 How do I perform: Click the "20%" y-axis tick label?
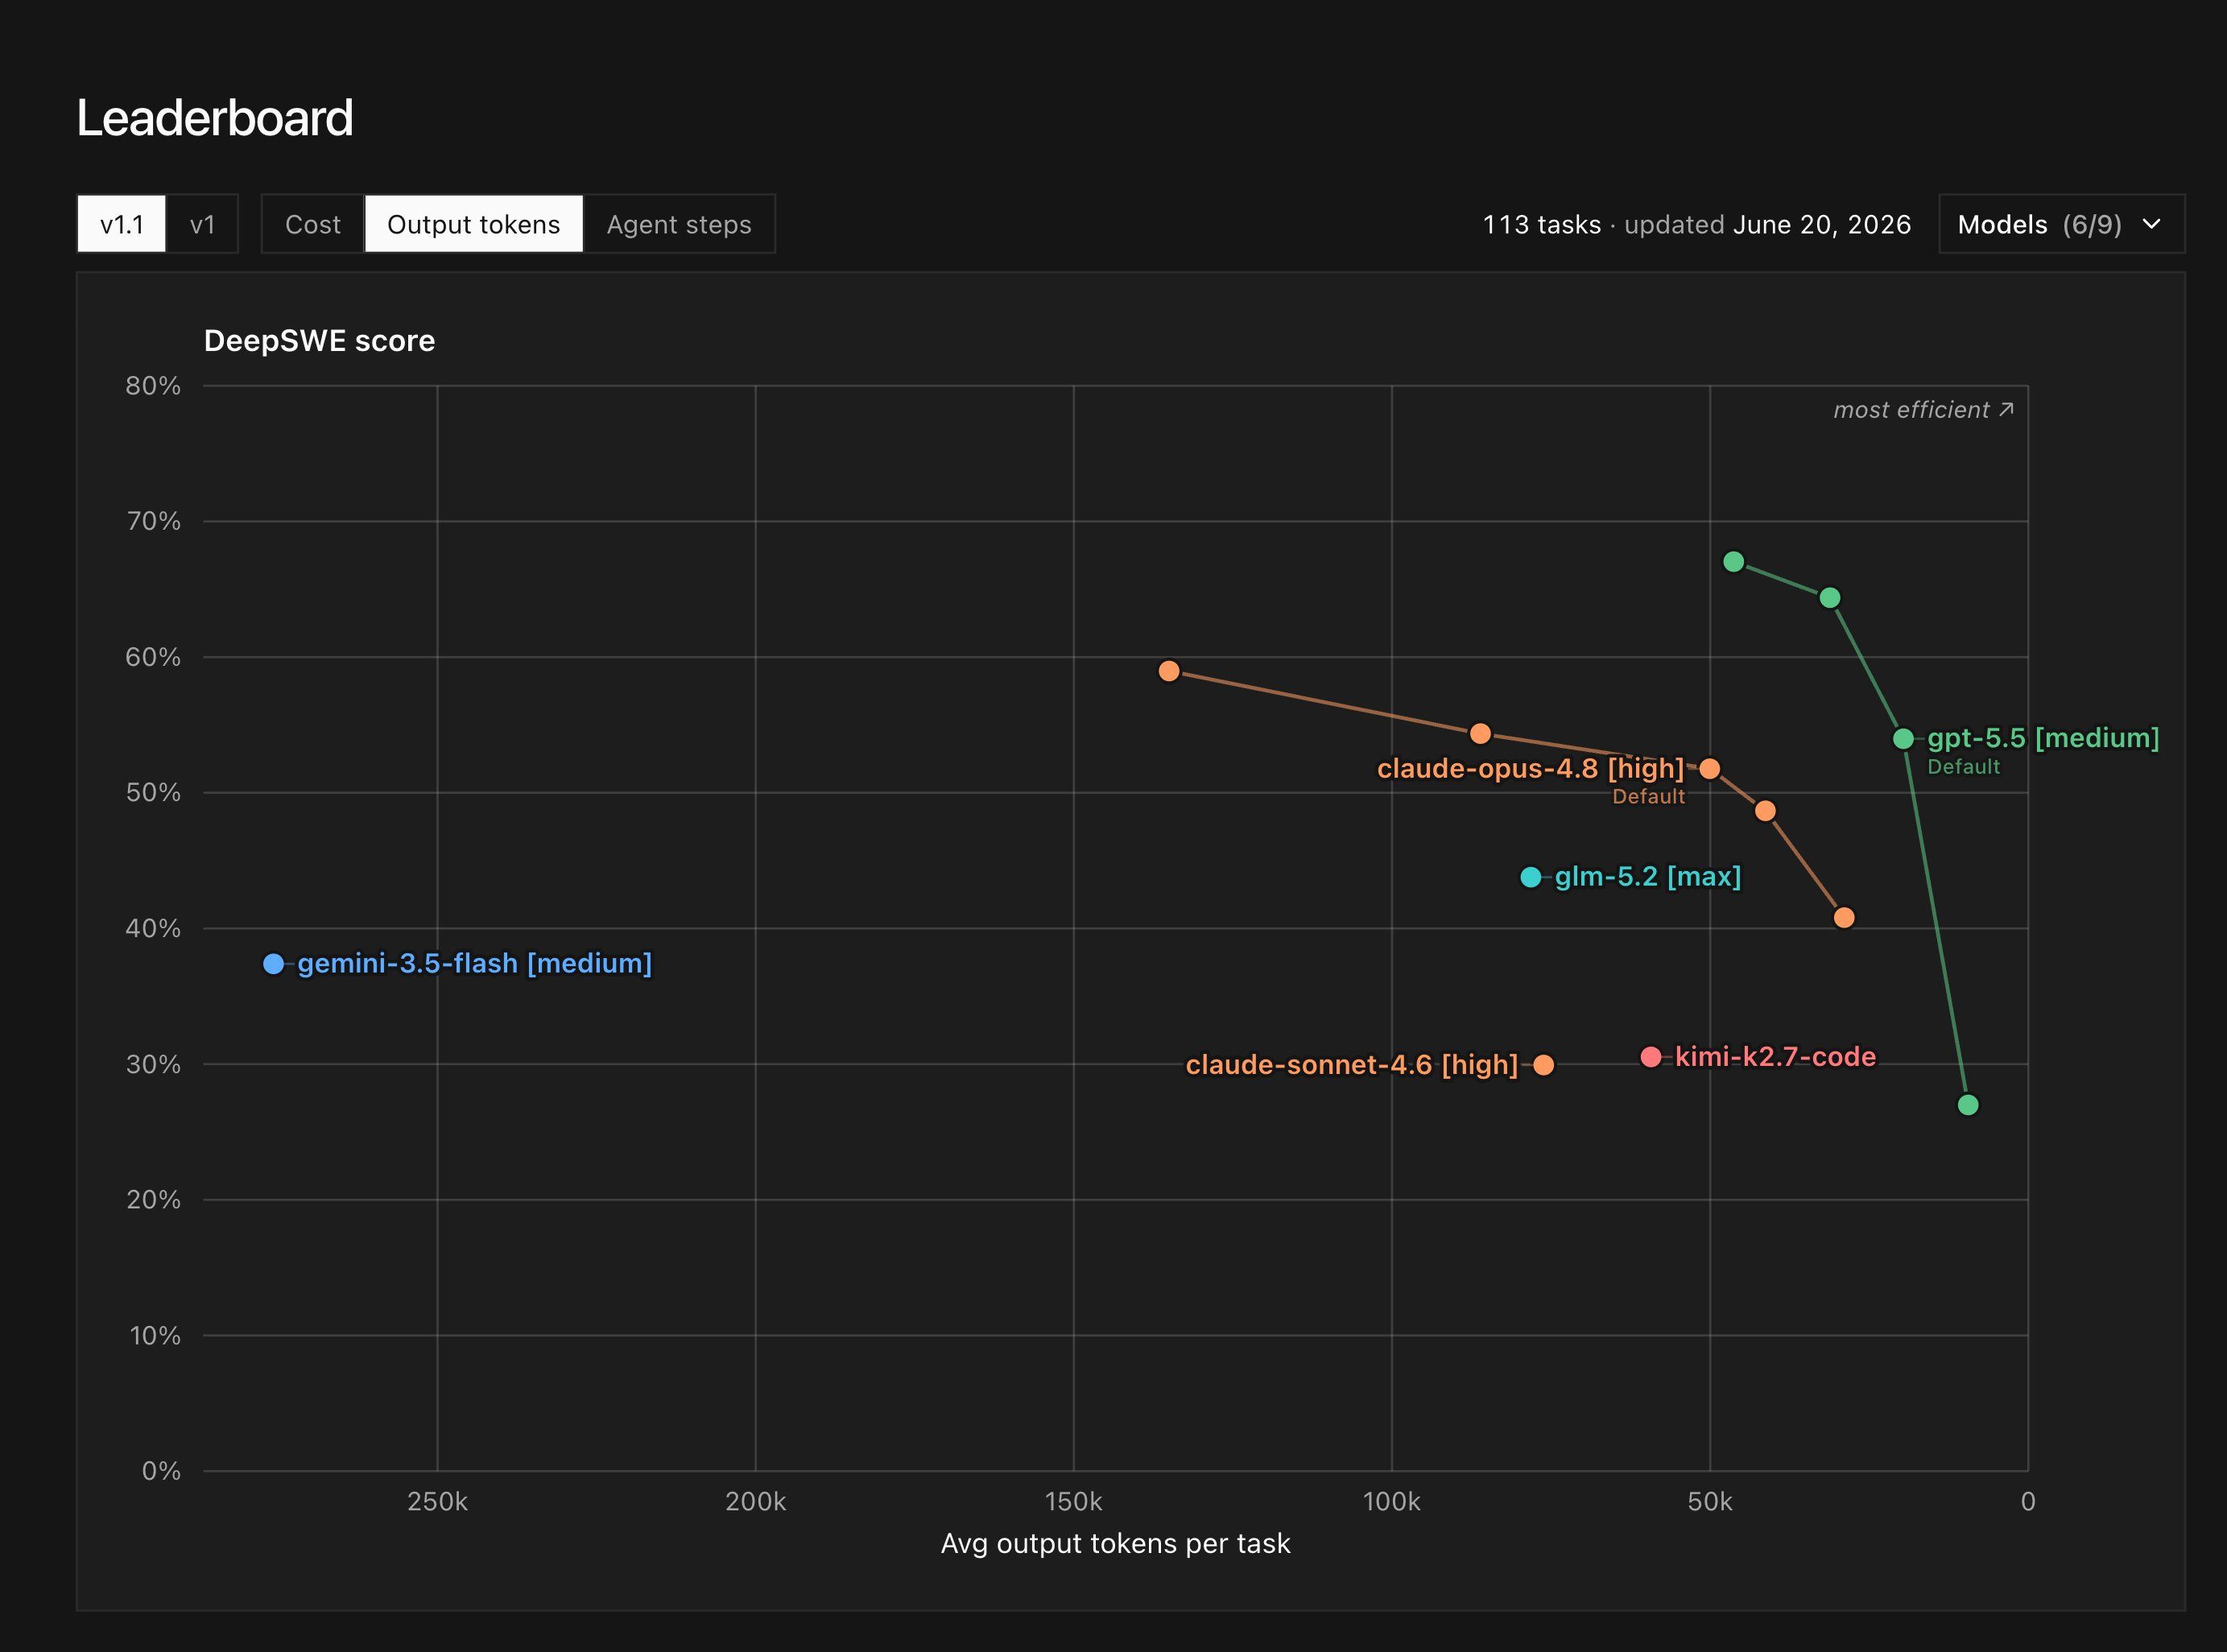(x=153, y=1200)
